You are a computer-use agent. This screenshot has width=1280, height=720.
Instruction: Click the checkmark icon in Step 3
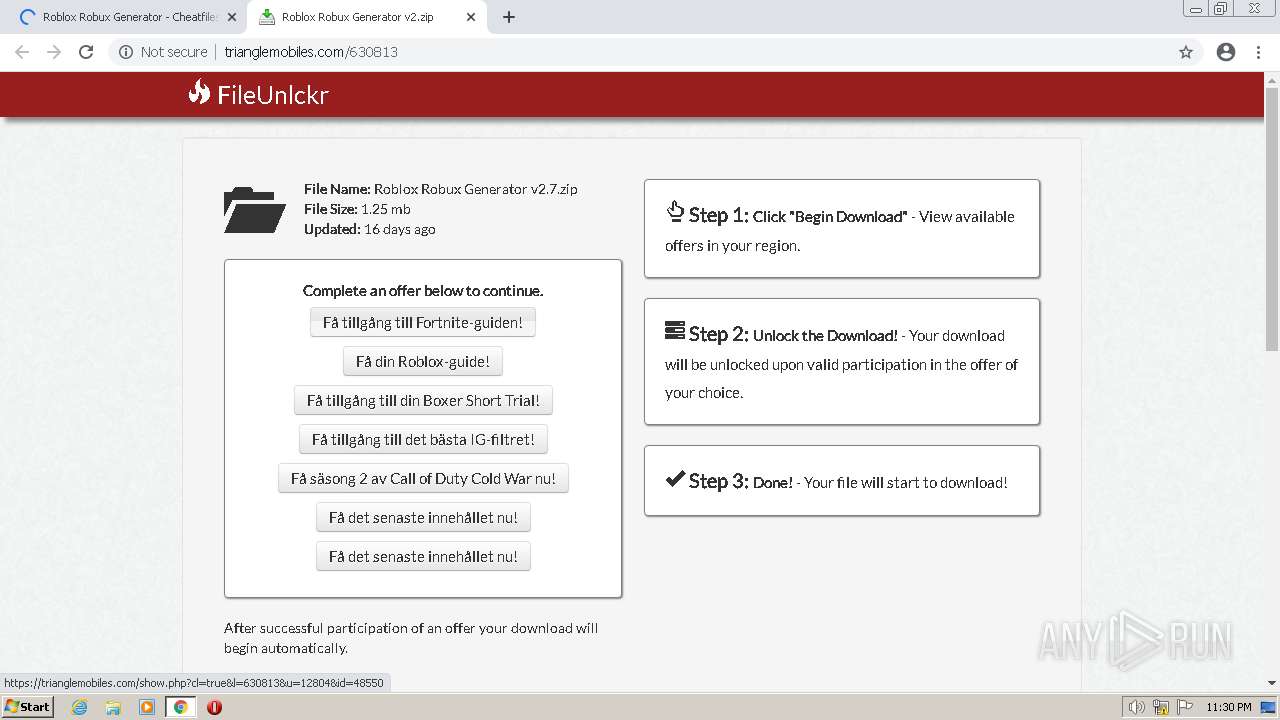[x=675, y=479]
